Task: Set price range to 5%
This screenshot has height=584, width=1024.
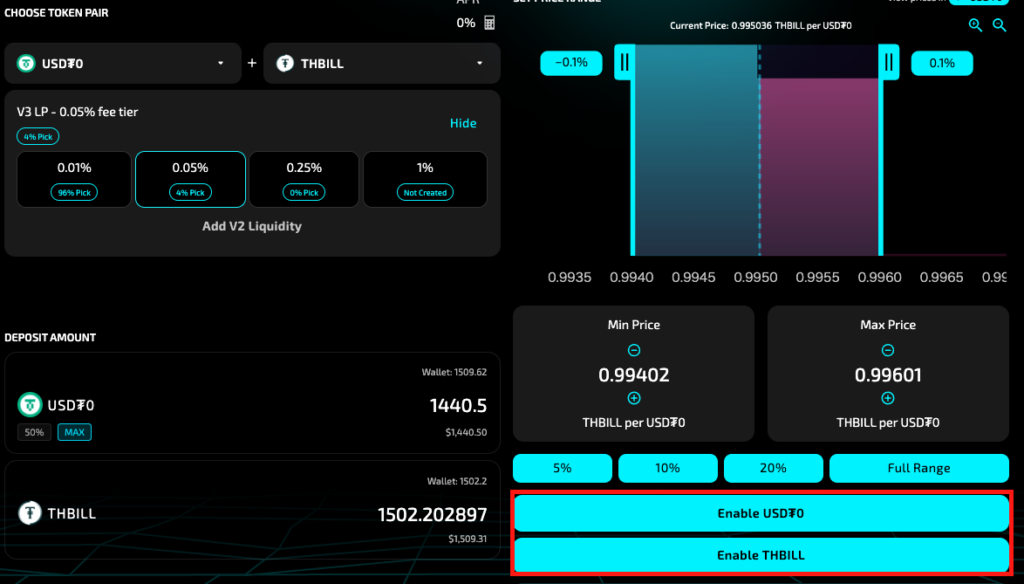Action: click(562, 468)
